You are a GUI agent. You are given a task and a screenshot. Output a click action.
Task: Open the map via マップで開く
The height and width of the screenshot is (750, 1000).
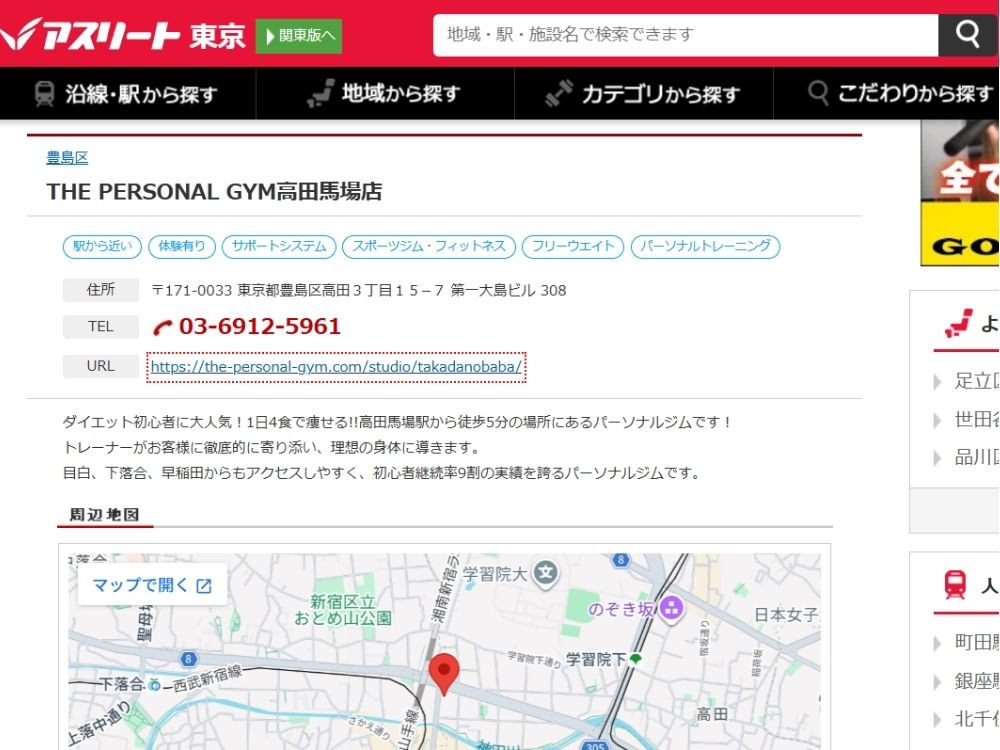tap(152, 585)
